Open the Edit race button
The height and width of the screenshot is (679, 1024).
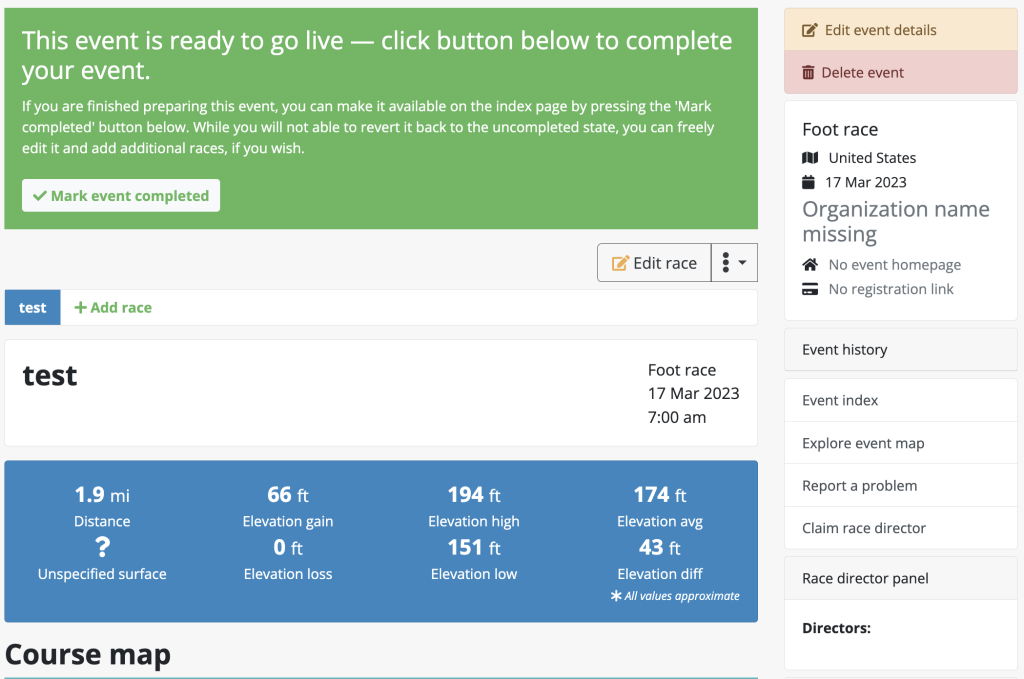point(654,262)
